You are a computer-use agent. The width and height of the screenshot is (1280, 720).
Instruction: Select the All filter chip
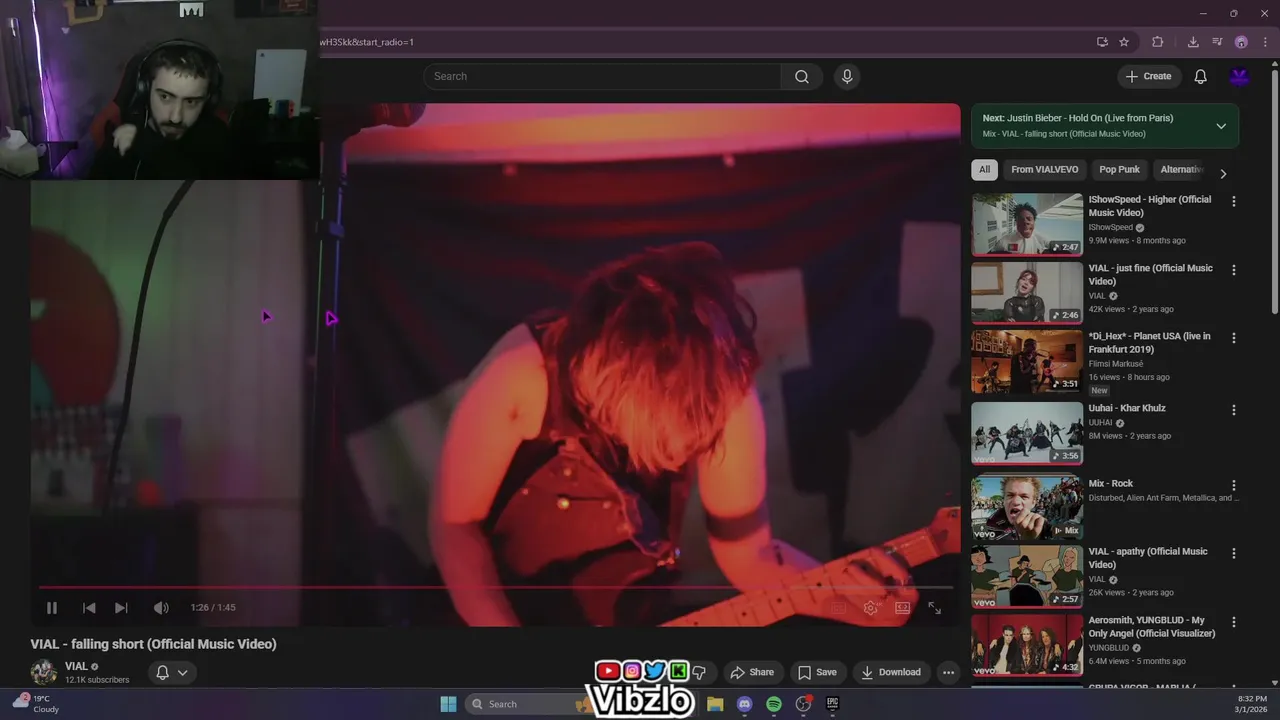click(984, 170)
